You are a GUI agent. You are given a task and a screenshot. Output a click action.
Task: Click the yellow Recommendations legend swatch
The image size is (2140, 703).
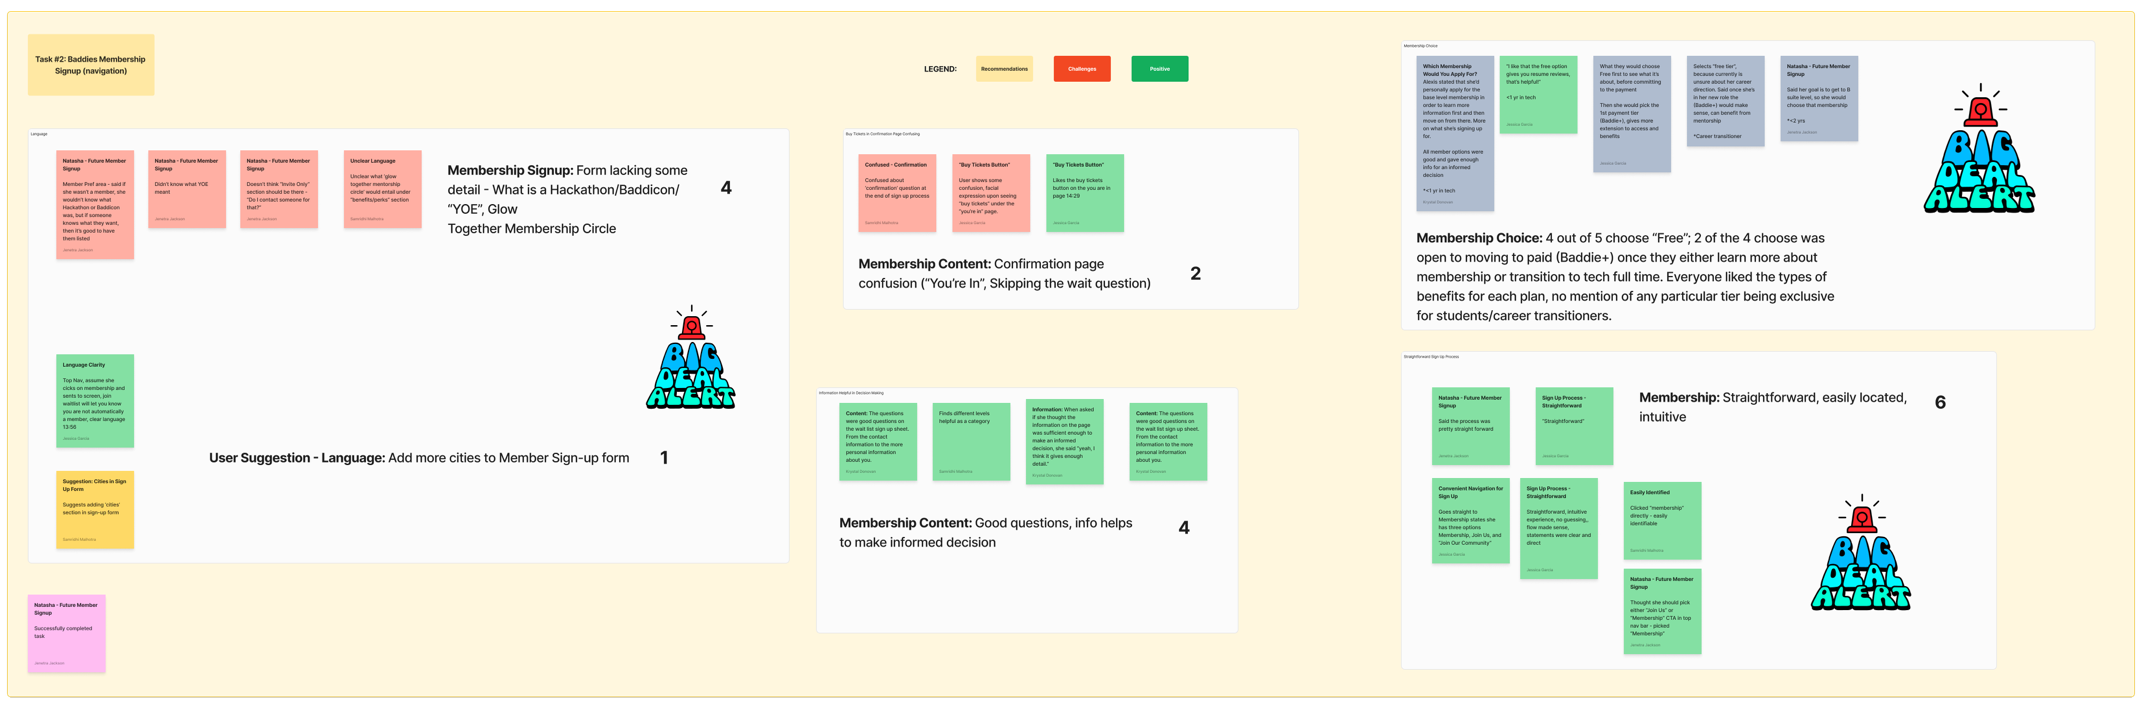coord(1004,69)
